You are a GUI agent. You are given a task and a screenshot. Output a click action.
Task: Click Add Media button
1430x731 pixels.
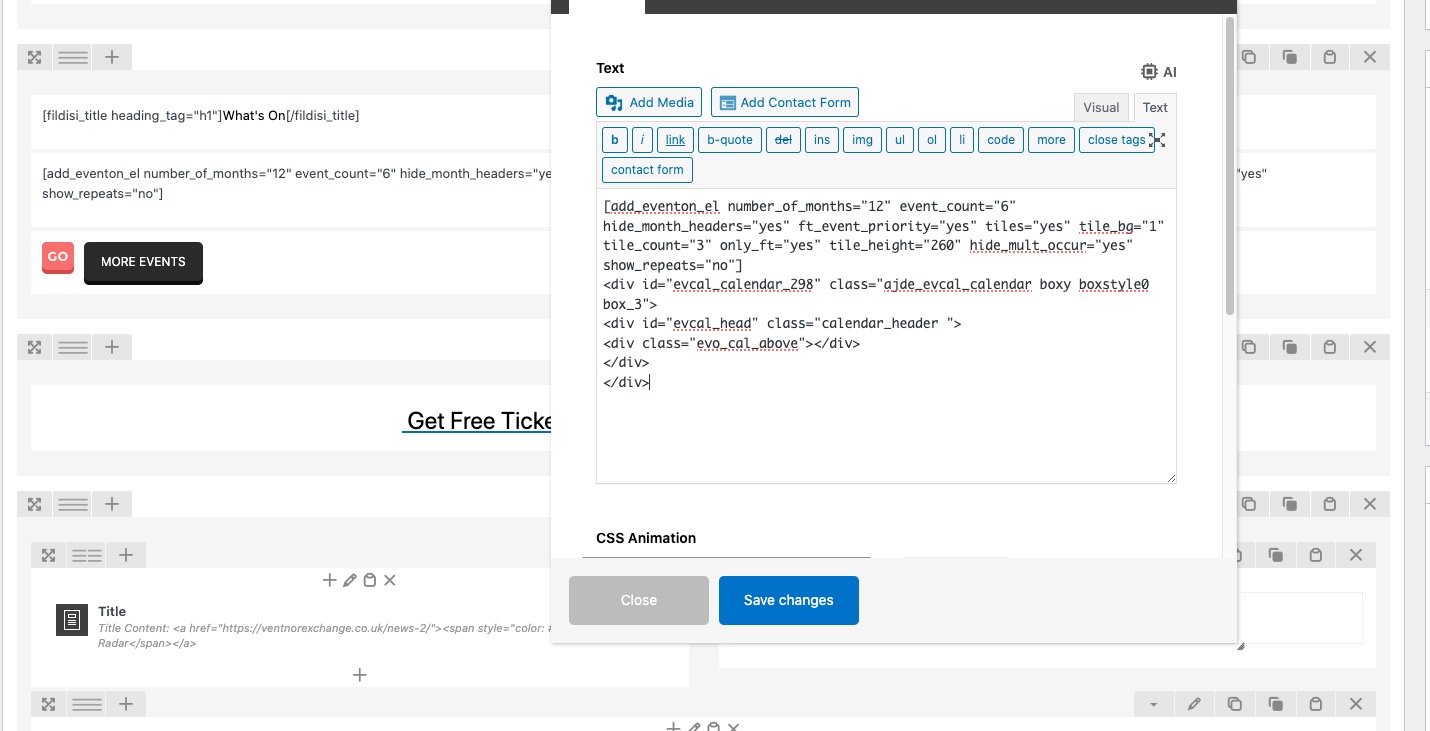pos(650,102)
